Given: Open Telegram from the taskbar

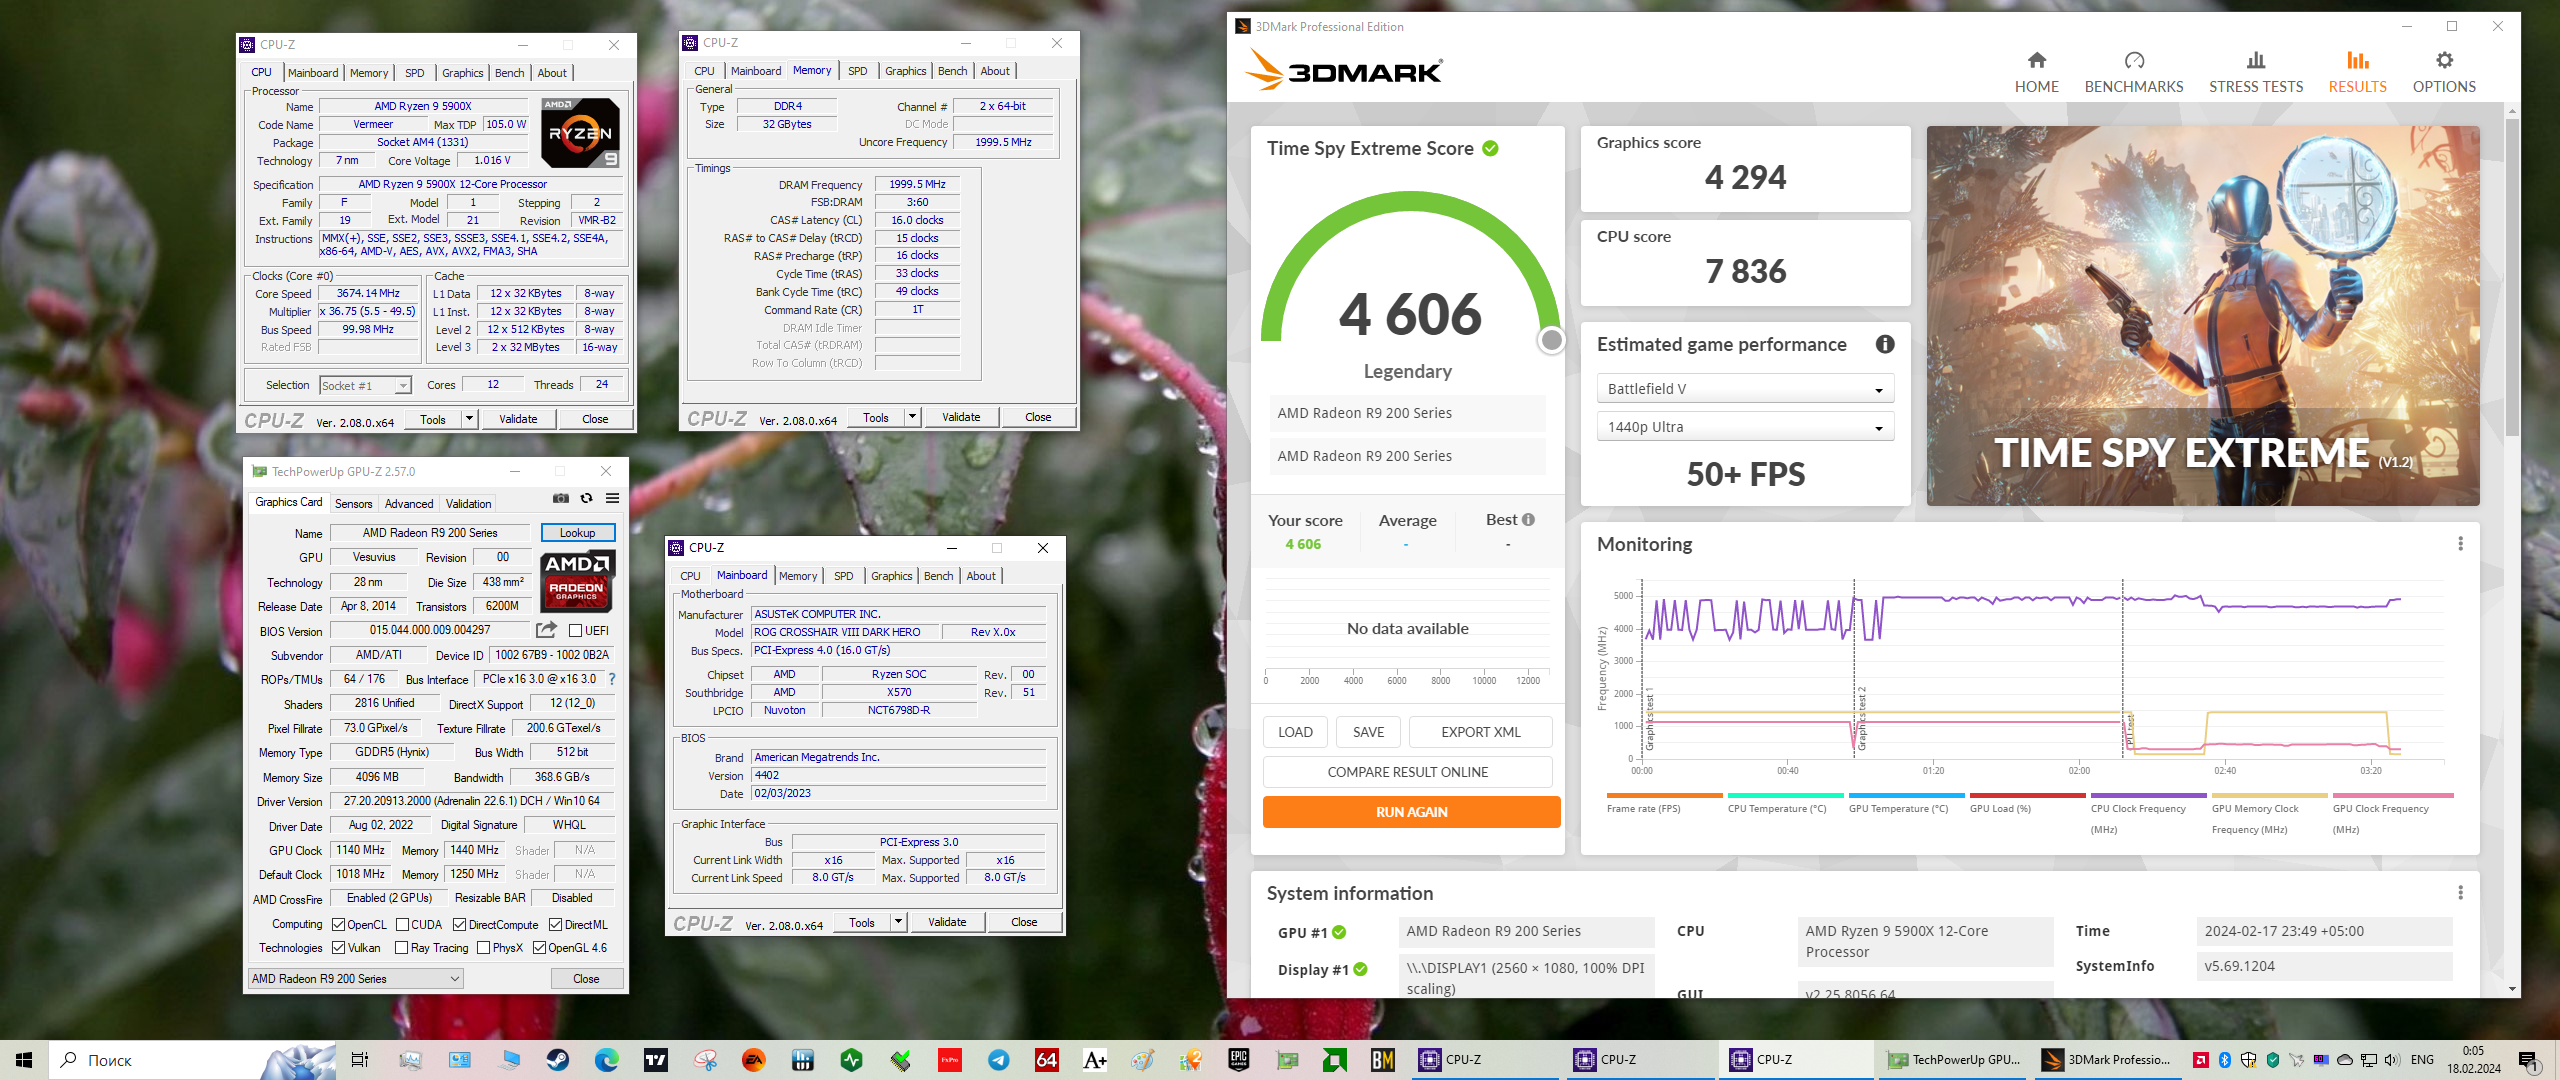Looking at the screenshot, I should [x=998, y=1060].
